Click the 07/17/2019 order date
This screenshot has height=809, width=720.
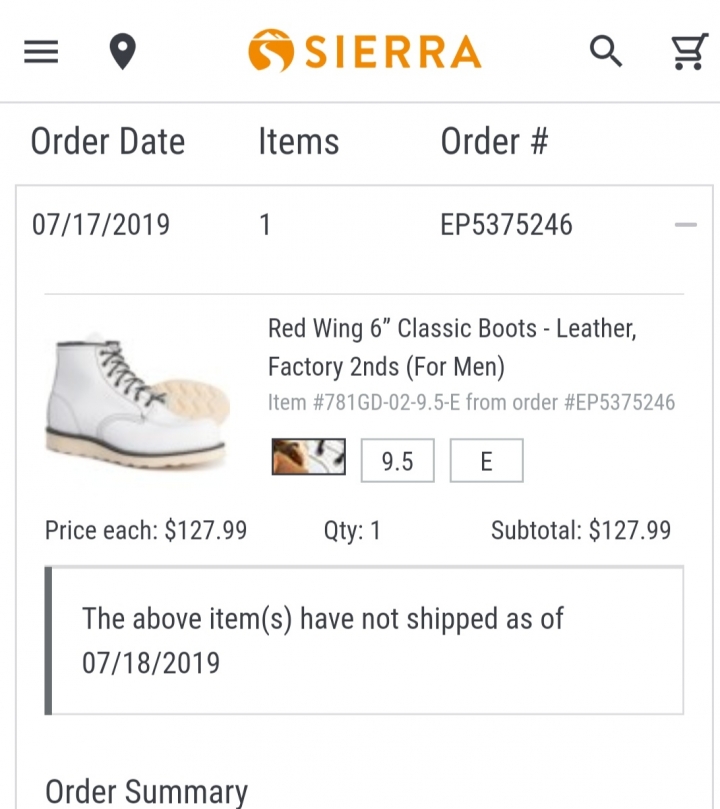pos(101,224)
